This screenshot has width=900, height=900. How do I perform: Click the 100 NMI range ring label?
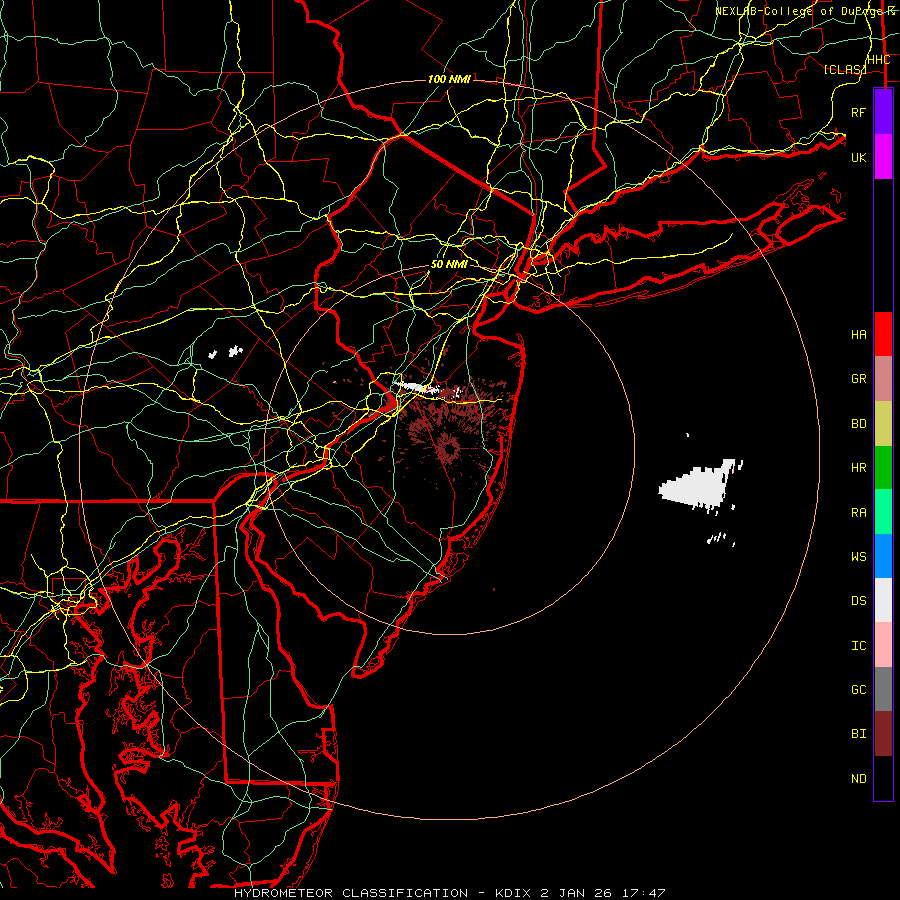449,79
